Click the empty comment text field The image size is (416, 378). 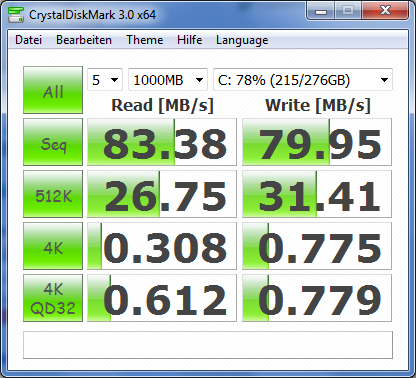(208, 345)
